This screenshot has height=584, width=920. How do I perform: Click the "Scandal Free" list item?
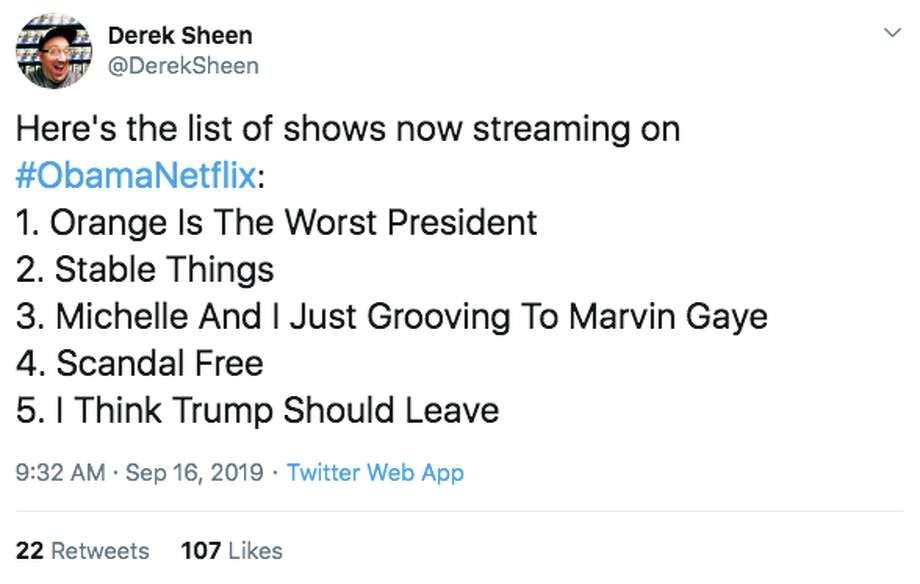159,363
